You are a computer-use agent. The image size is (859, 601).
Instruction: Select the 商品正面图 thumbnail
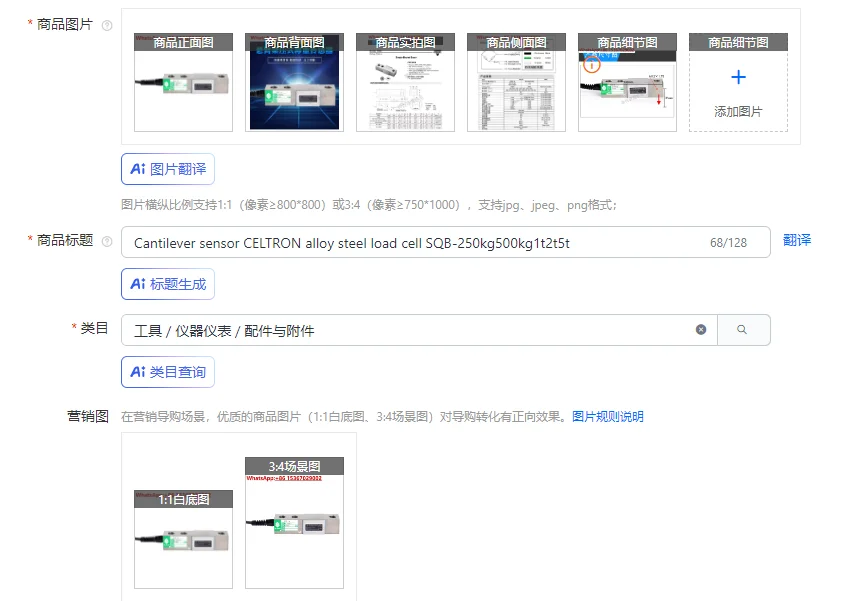coord(184,82)
